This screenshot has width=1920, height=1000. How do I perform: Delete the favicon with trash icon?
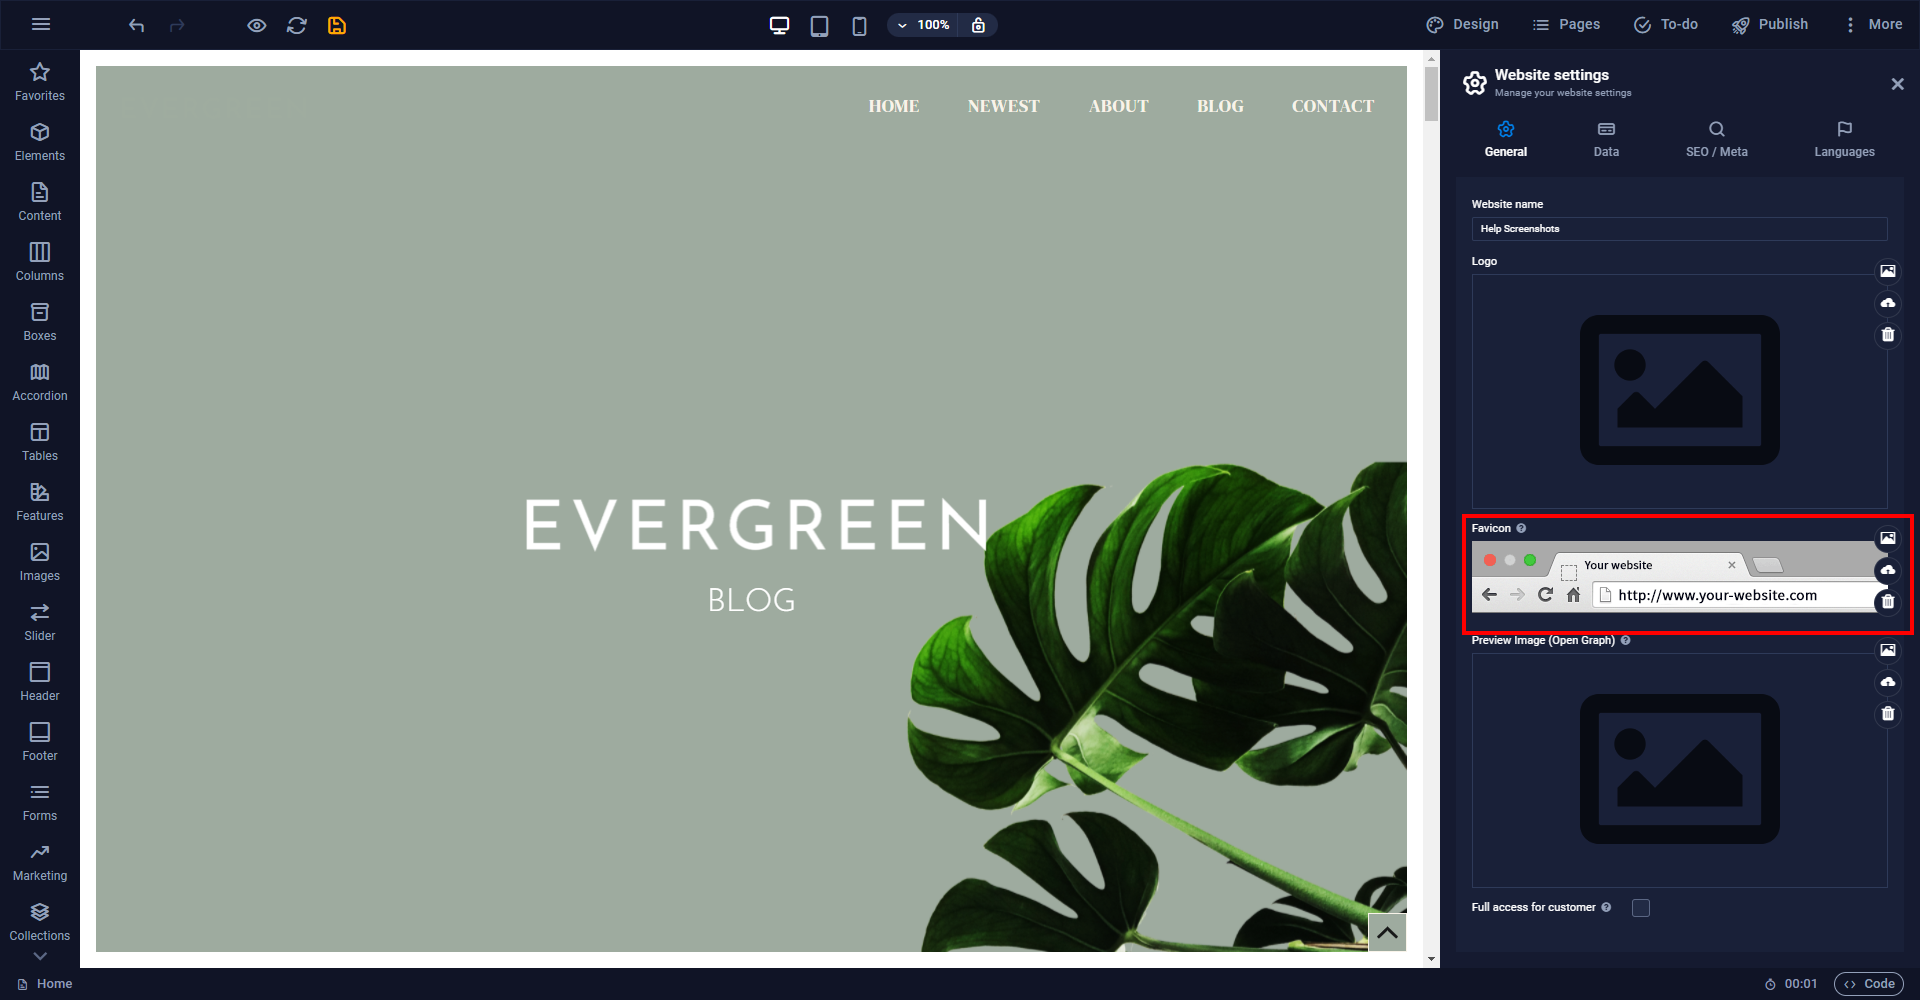tap(1887, 601)
